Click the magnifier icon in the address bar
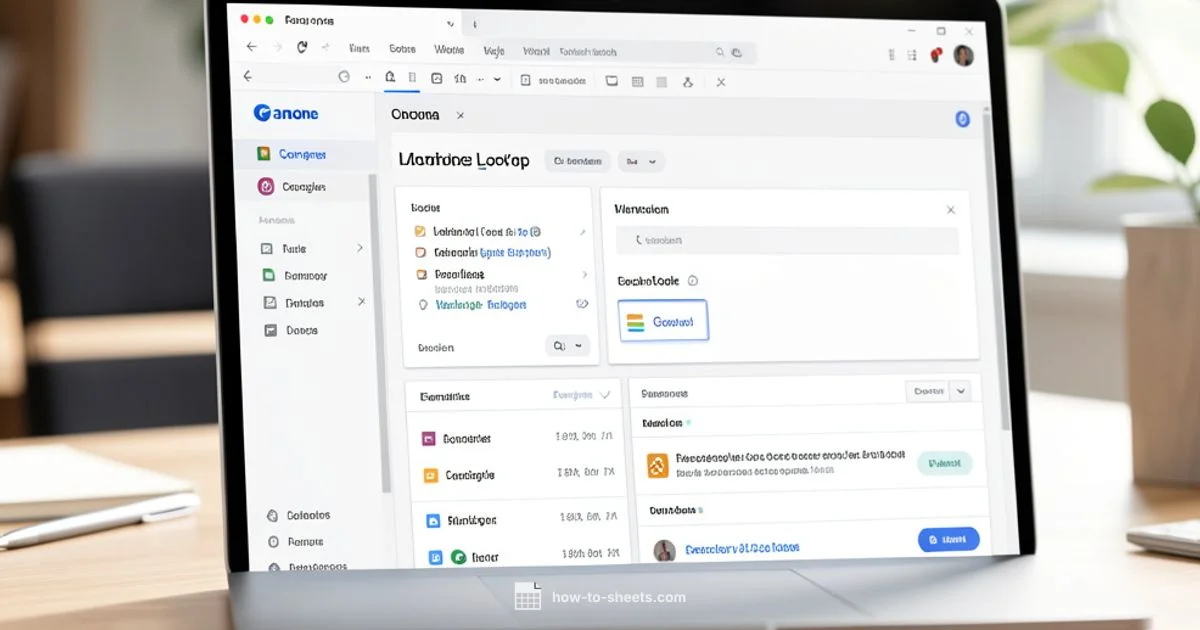 pyautogui.click(x=720, y=52)
